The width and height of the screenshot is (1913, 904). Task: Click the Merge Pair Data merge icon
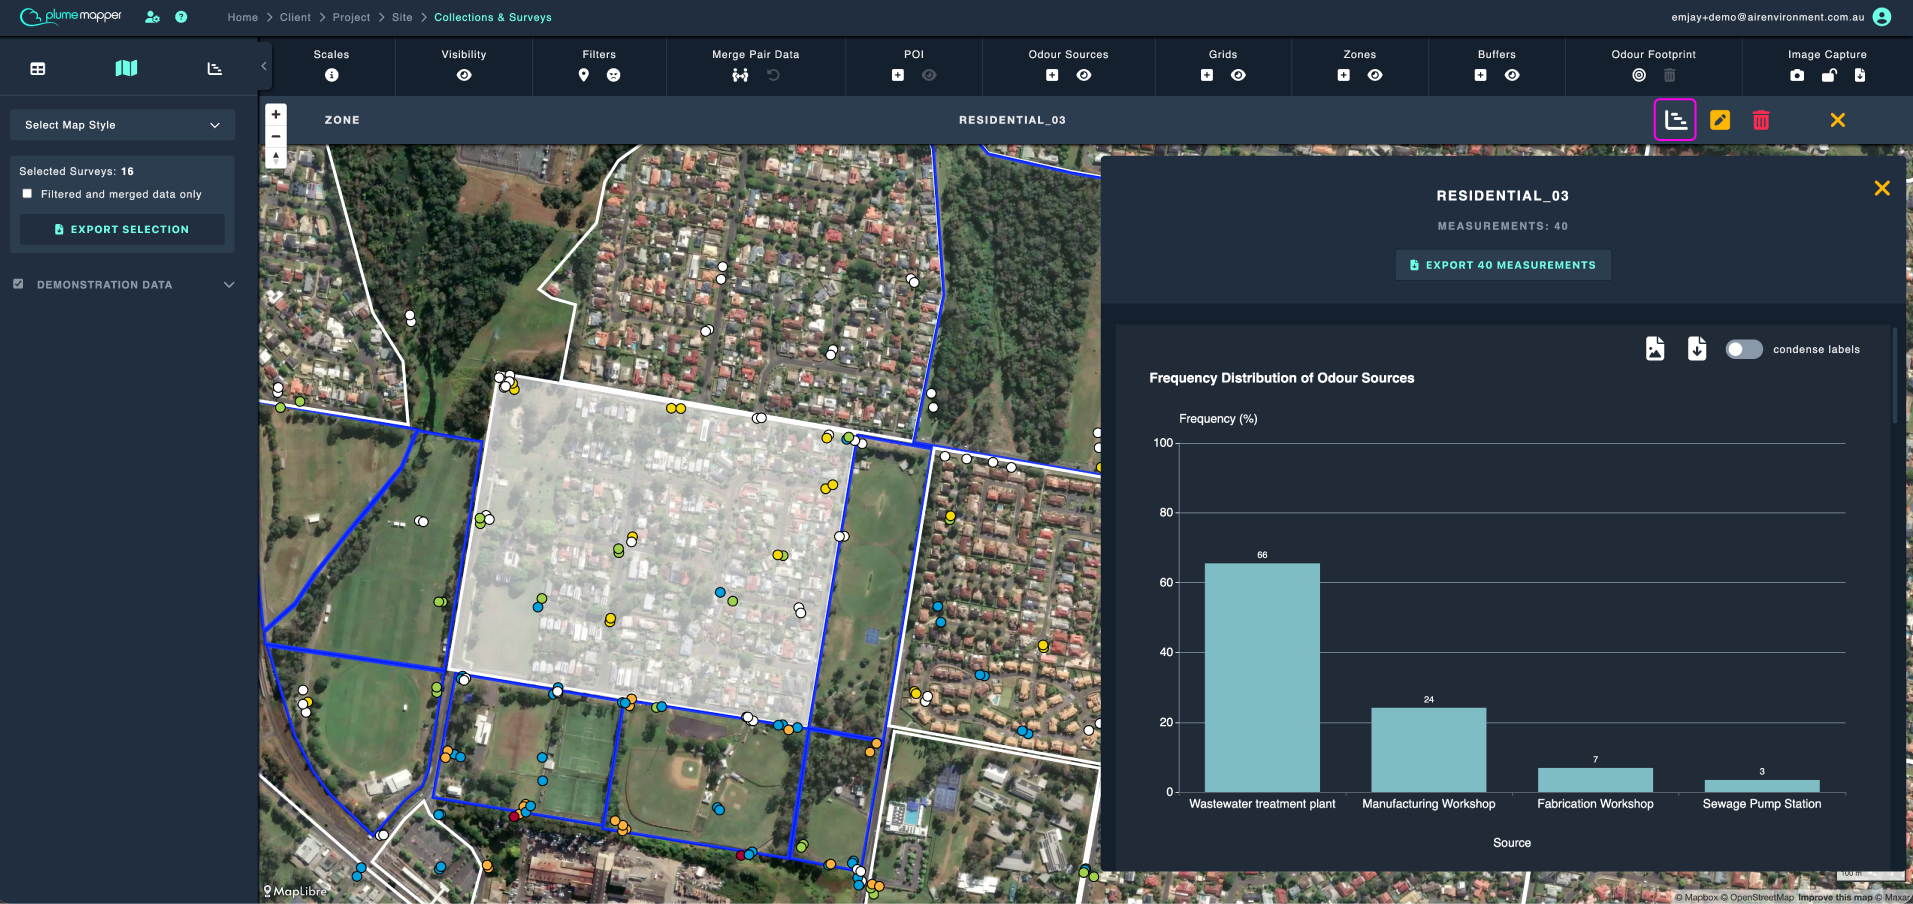(x=740, y=75)
